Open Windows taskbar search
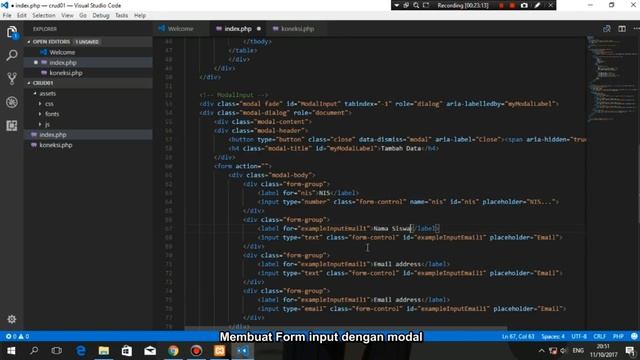The height and width of the screenshot is (360, 640). 34,351
